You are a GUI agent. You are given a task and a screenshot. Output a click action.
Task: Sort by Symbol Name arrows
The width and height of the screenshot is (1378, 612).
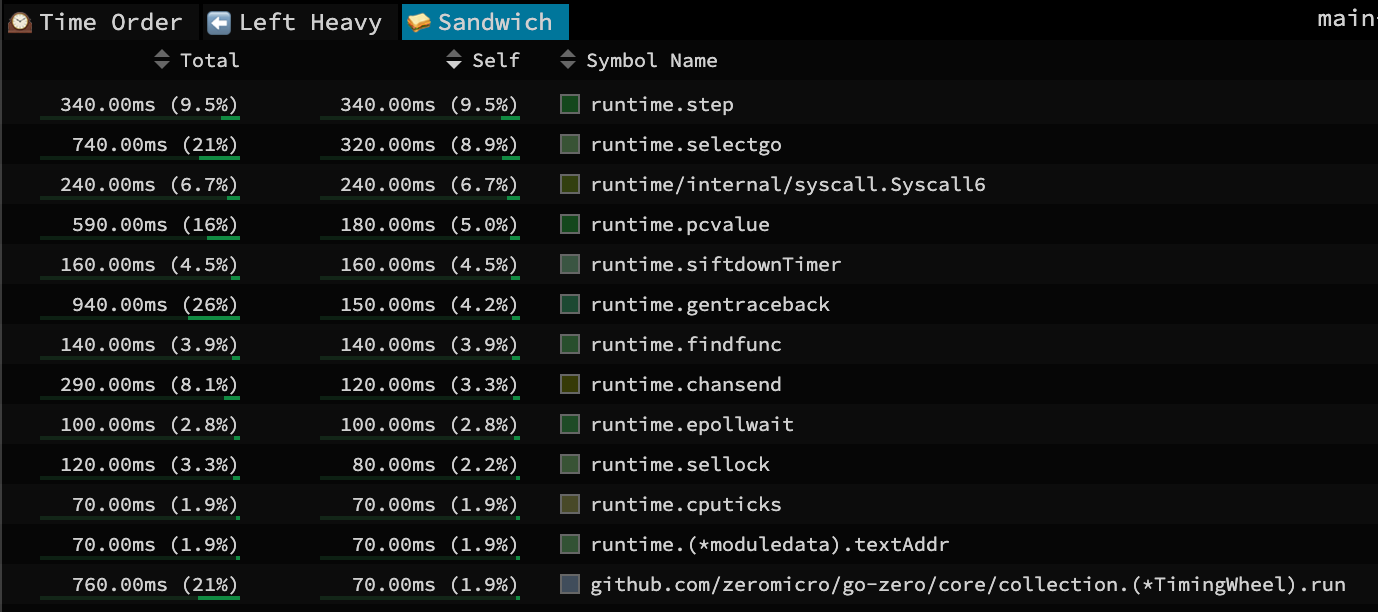tap(568, 60)
